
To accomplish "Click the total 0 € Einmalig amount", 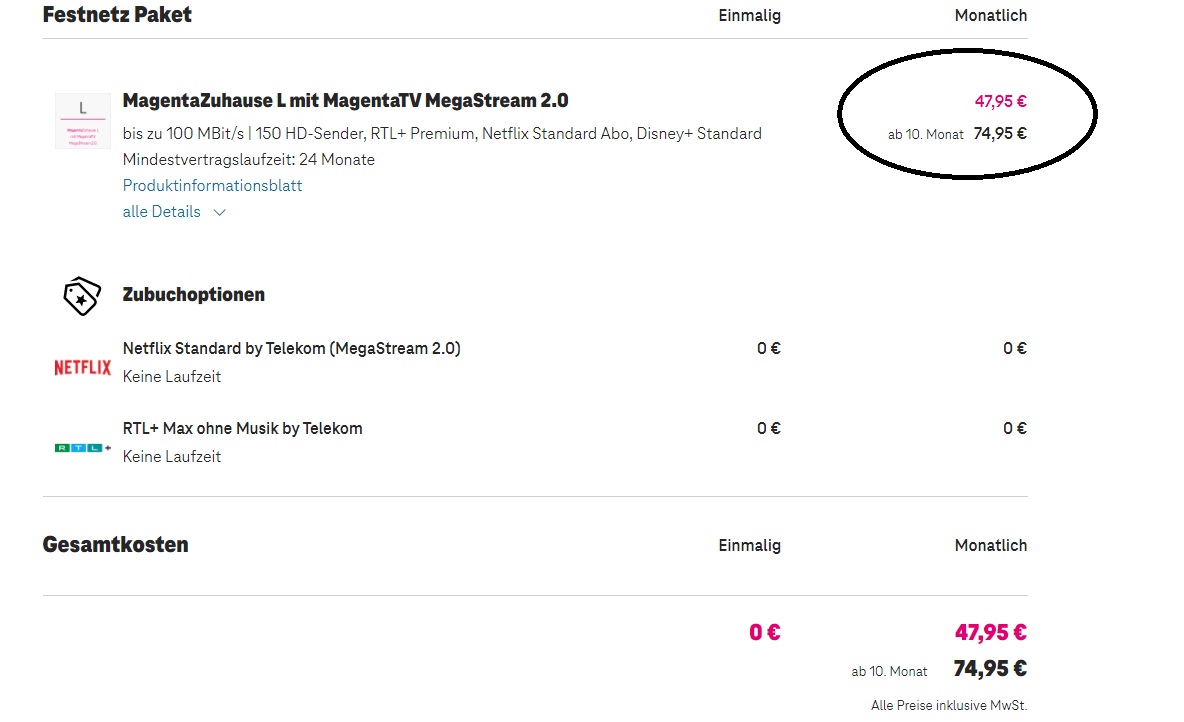I will 764,632.
